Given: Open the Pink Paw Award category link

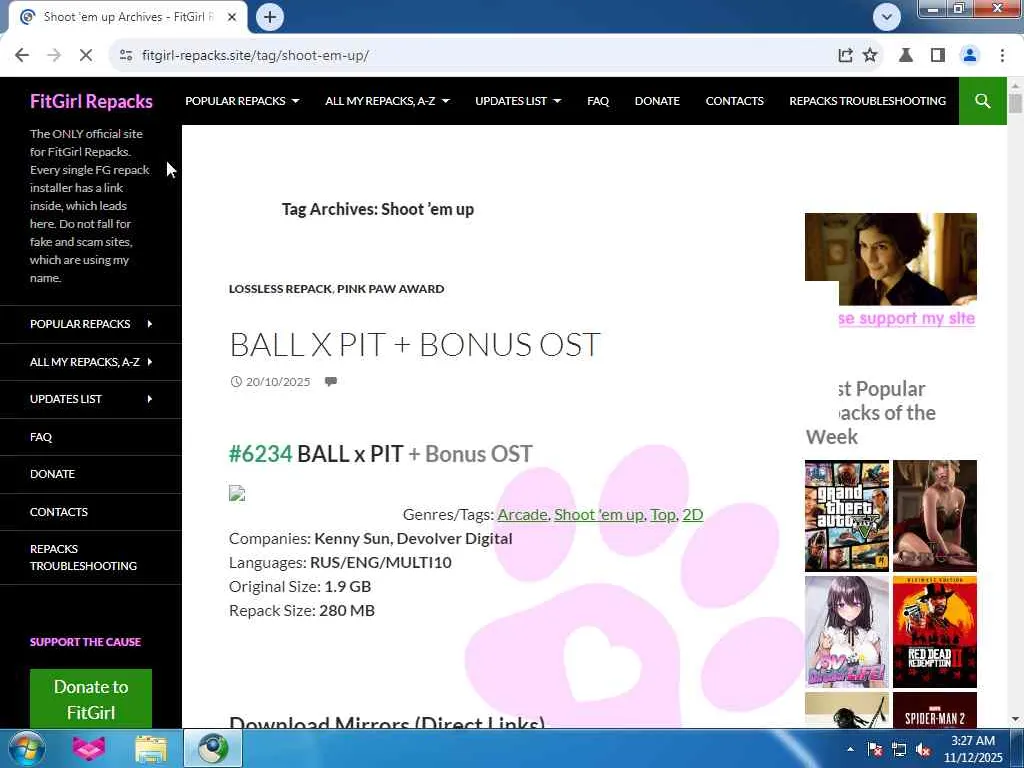Looking at the screenshot, I should tap(391, 289).
